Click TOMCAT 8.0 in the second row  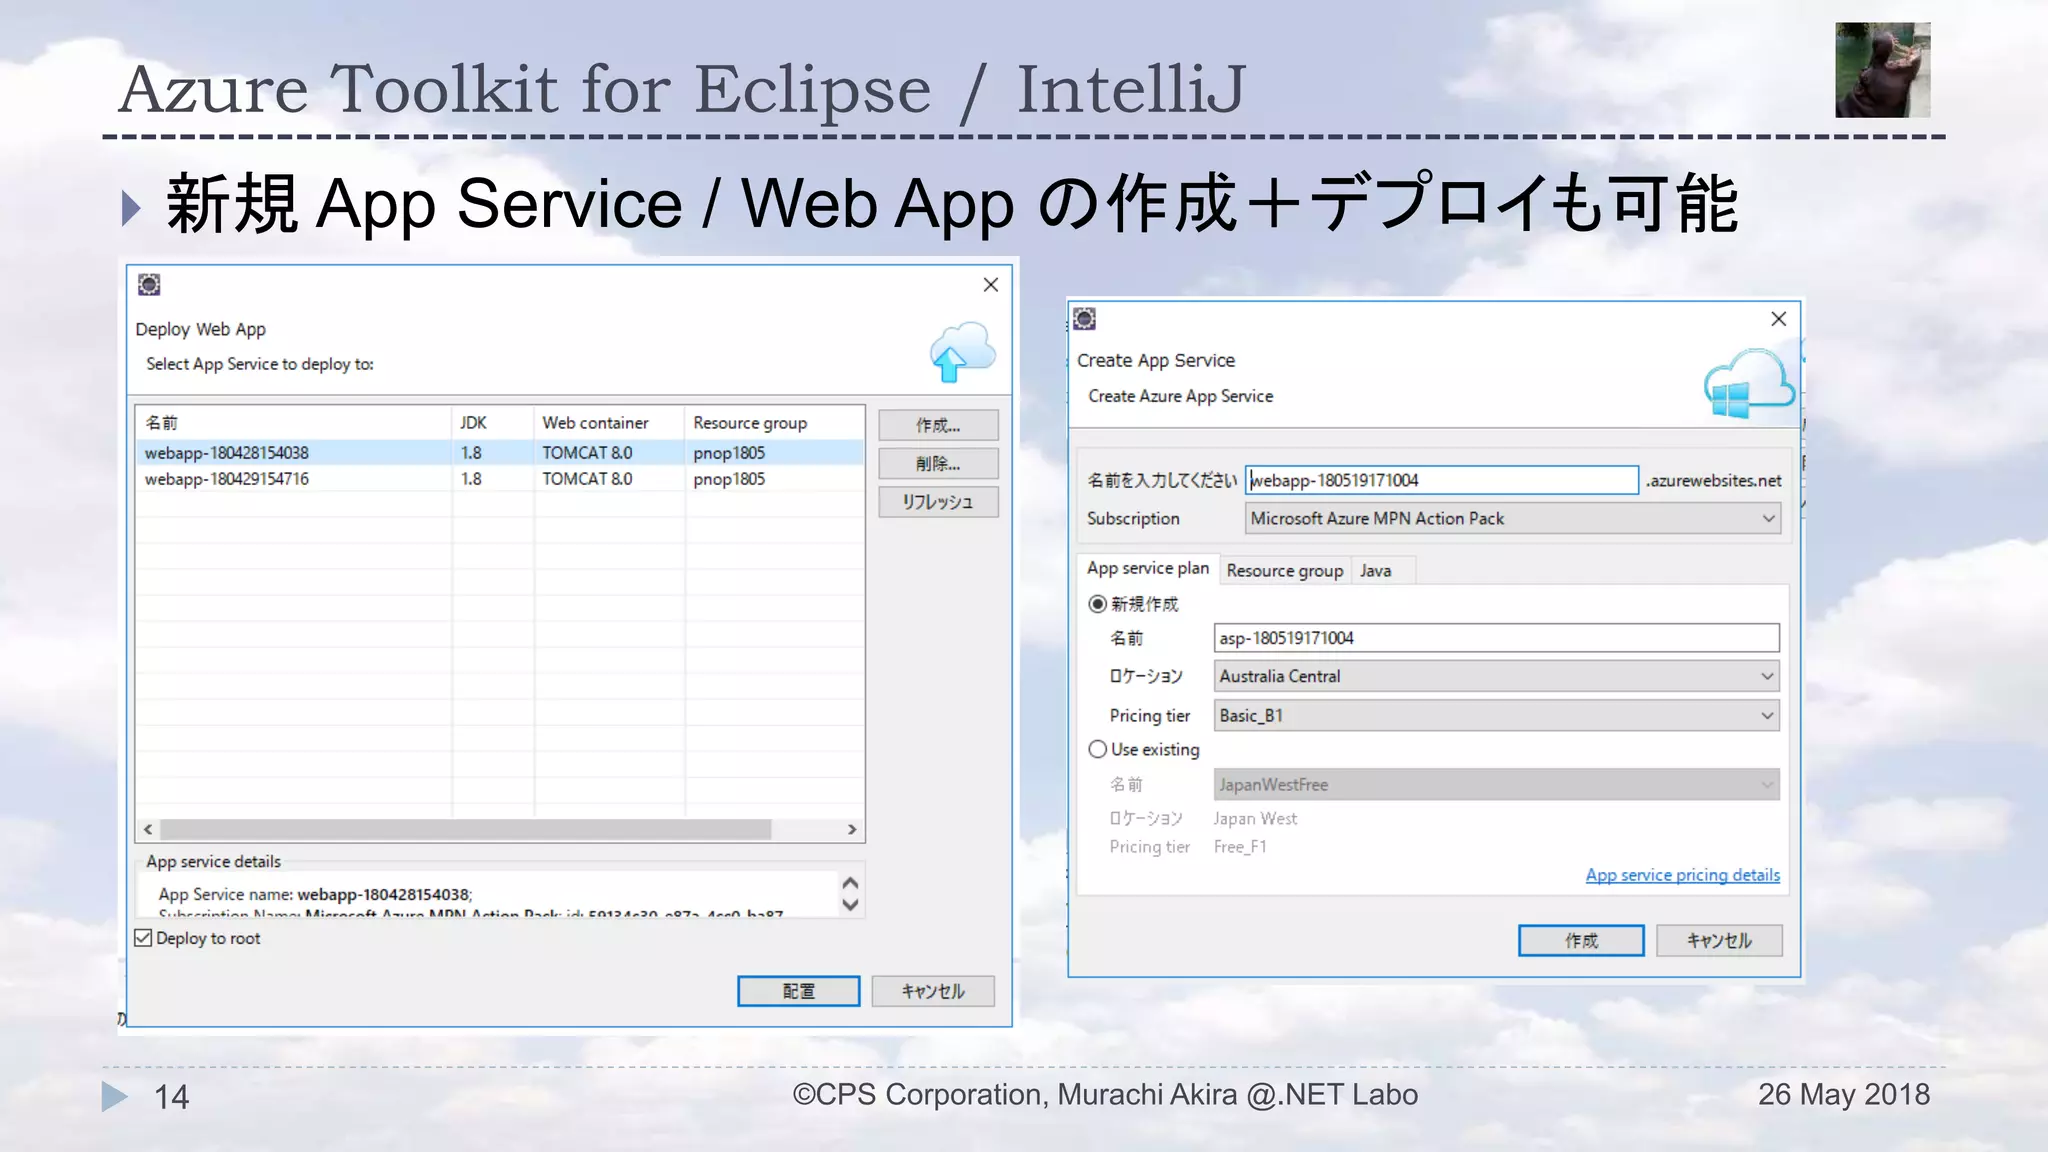click(x=587, y=479)
